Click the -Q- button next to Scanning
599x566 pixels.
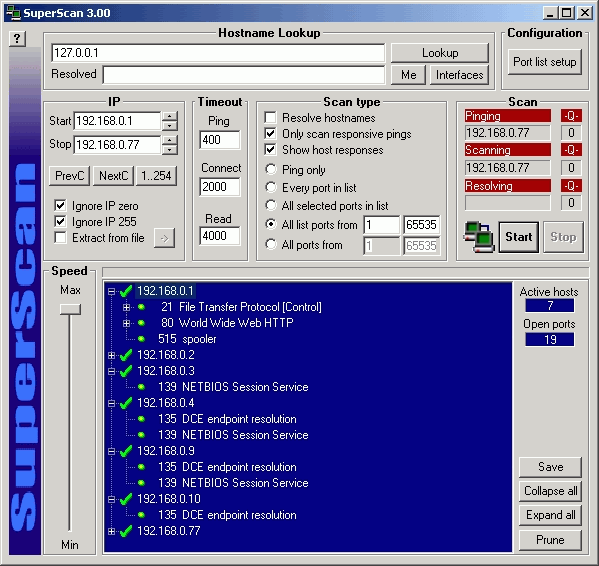point(571,150)
